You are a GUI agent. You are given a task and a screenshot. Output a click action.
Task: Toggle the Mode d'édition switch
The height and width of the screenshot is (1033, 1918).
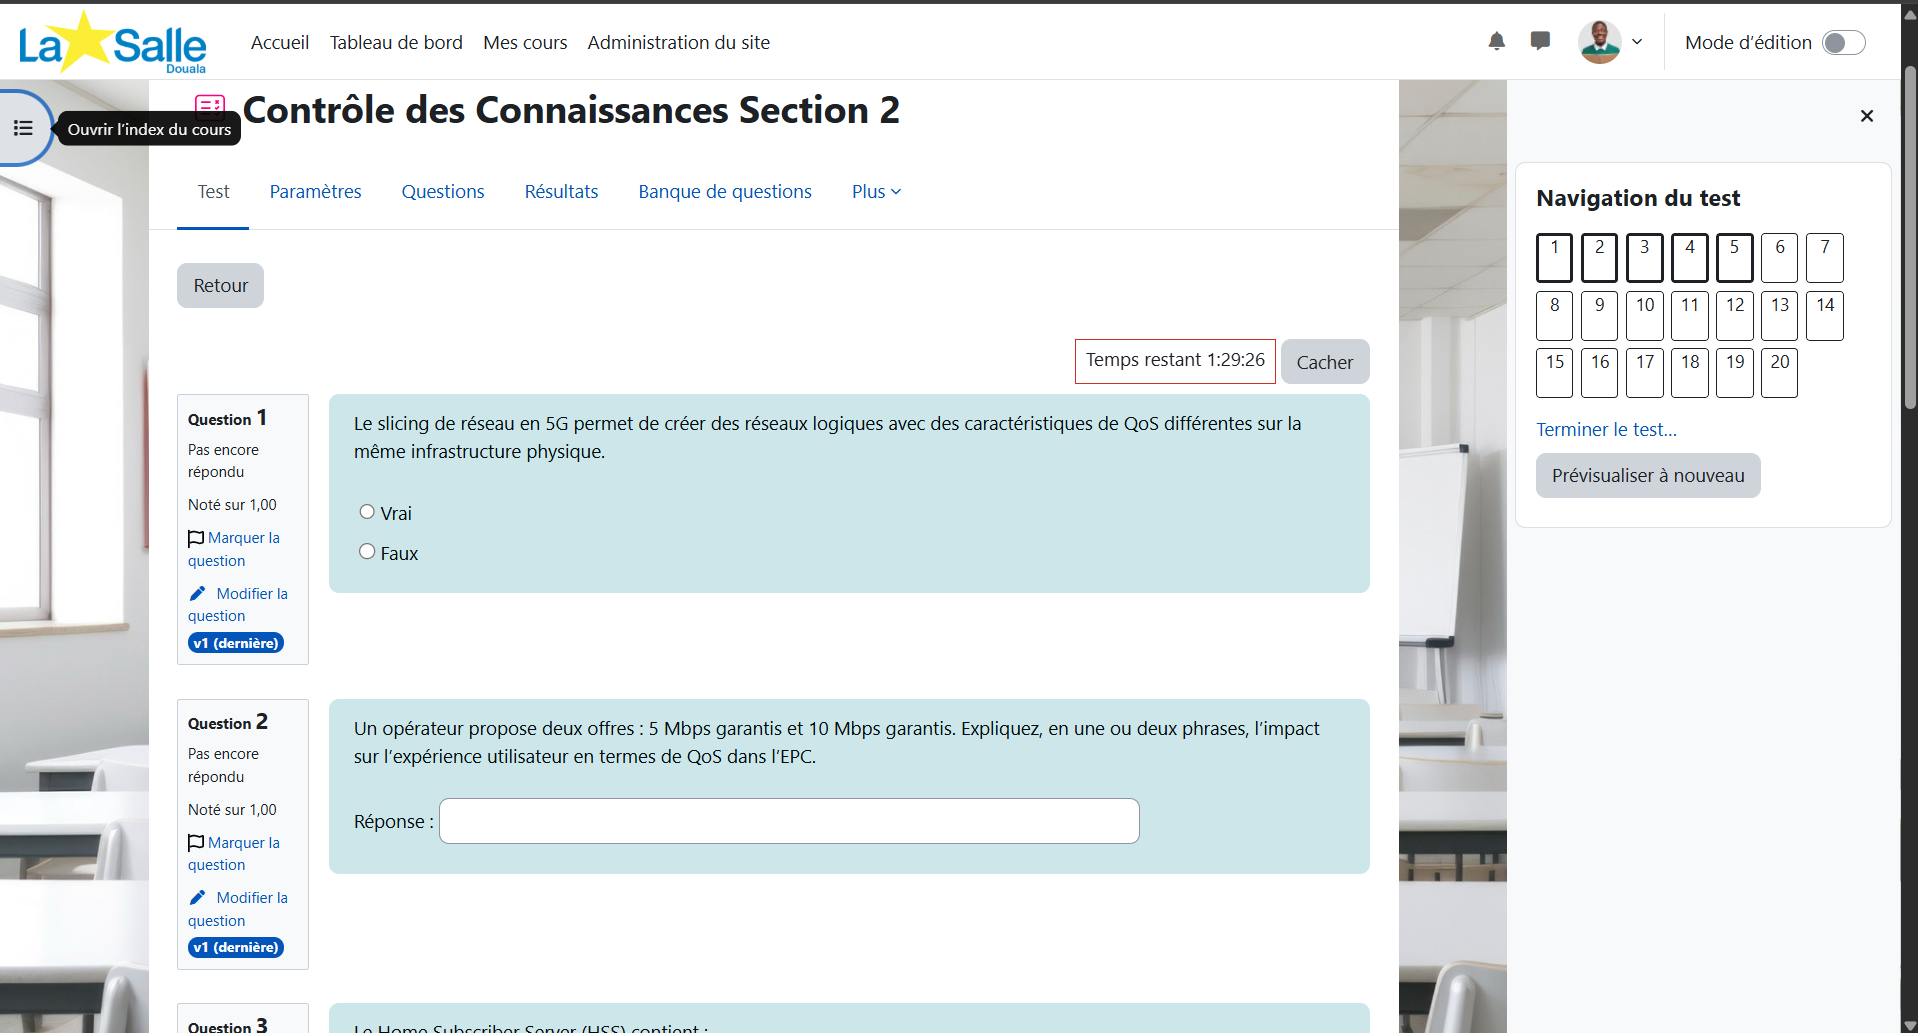[1843, 43]
